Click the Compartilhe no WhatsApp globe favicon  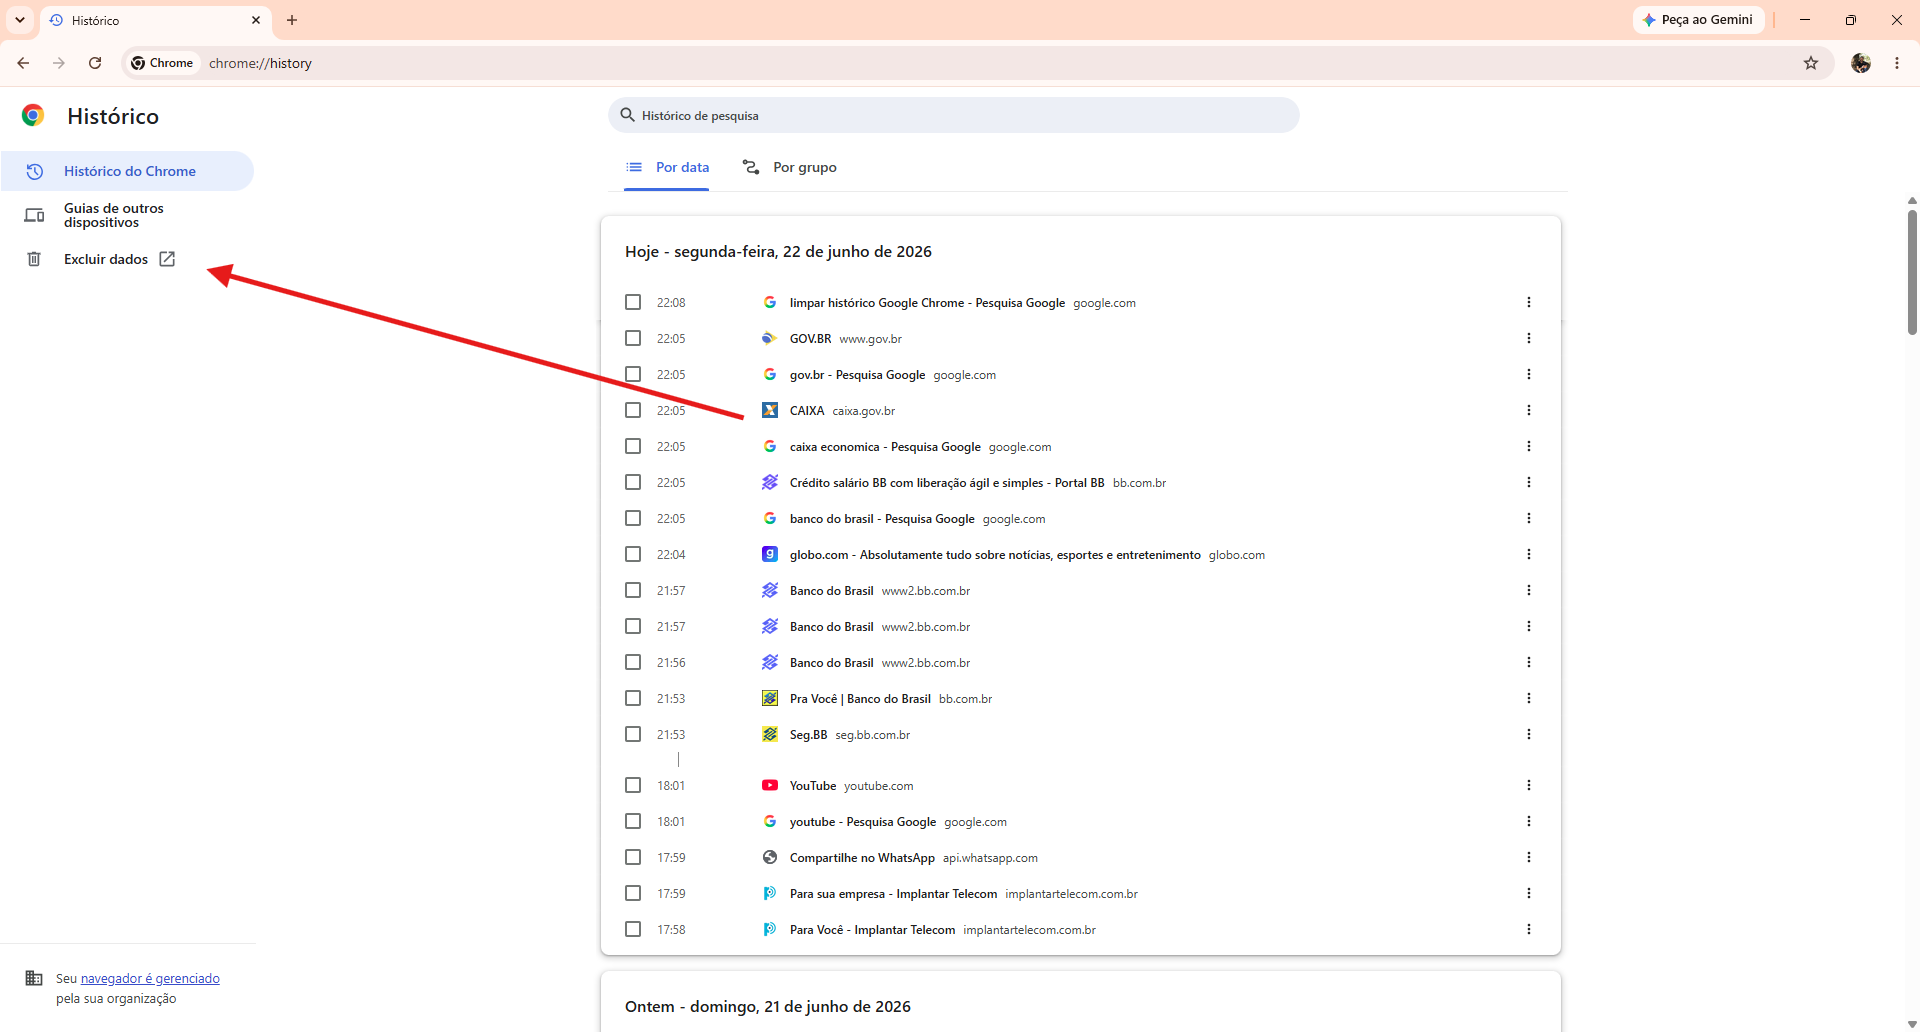pos(769,857)
